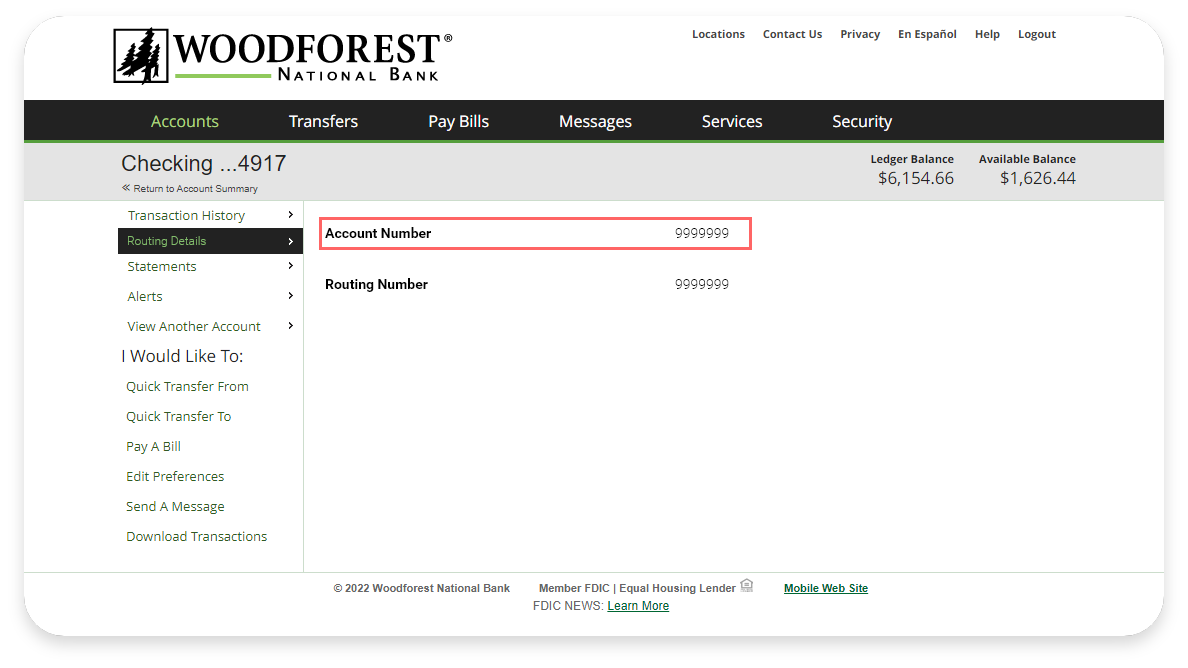Click the Woodforest National Bank logo

click(x=282, y=56)
